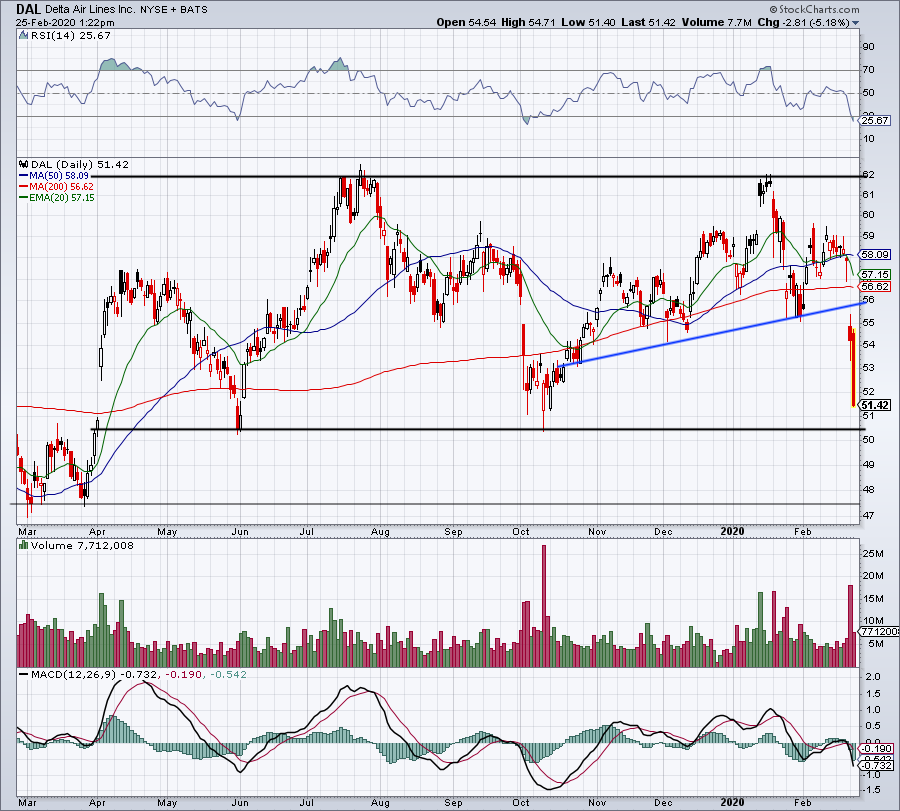900x811 pixels.
Task: Click the -1.5 label on MACD axis
Action: [x=871, y=790]
